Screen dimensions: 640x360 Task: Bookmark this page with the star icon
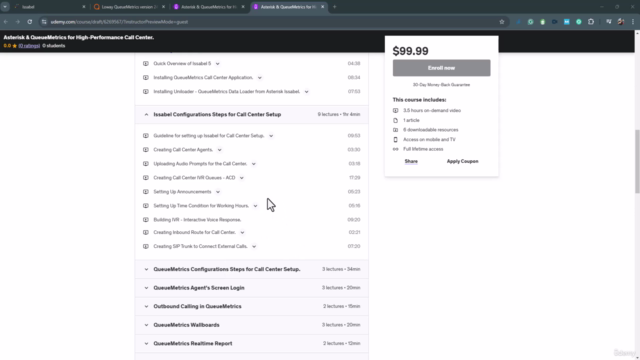(502, 22)
